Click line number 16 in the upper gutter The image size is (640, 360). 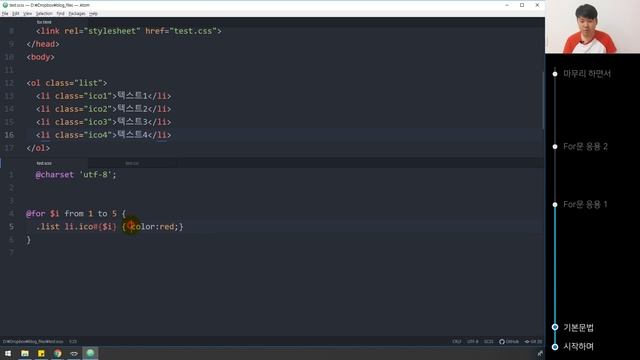[9, 135]
